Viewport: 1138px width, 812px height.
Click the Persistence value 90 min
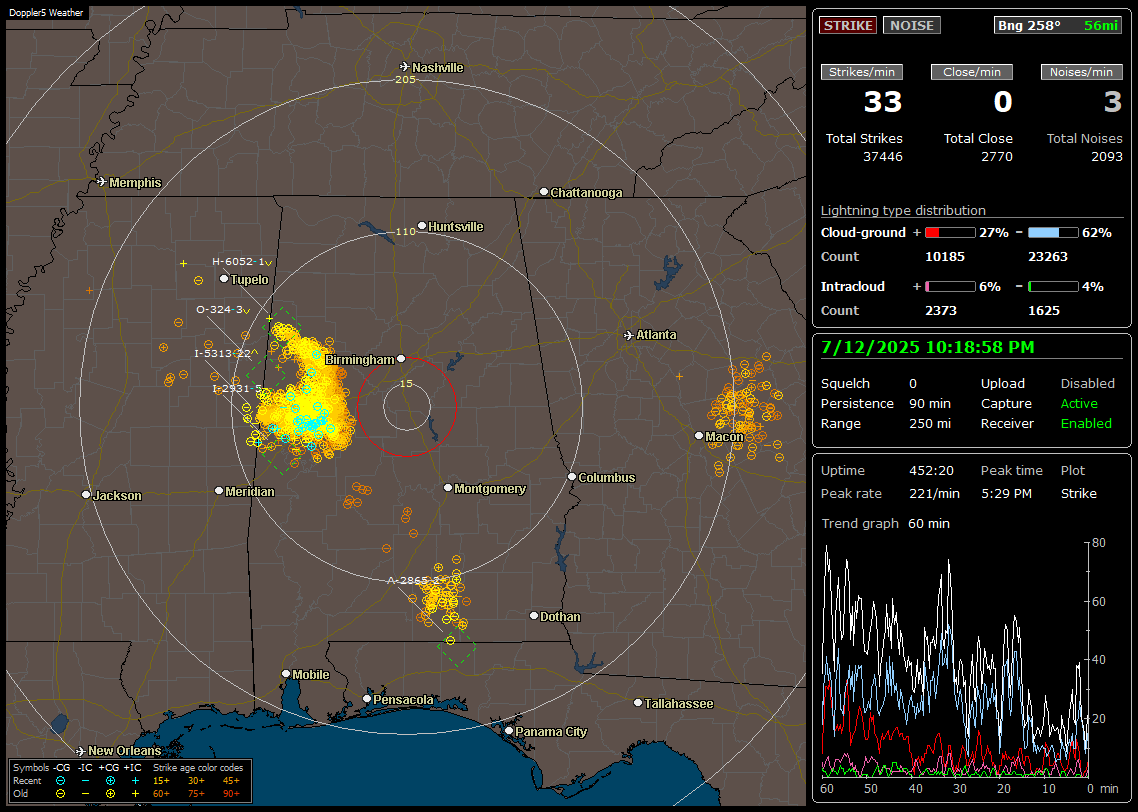coord(930,403)
